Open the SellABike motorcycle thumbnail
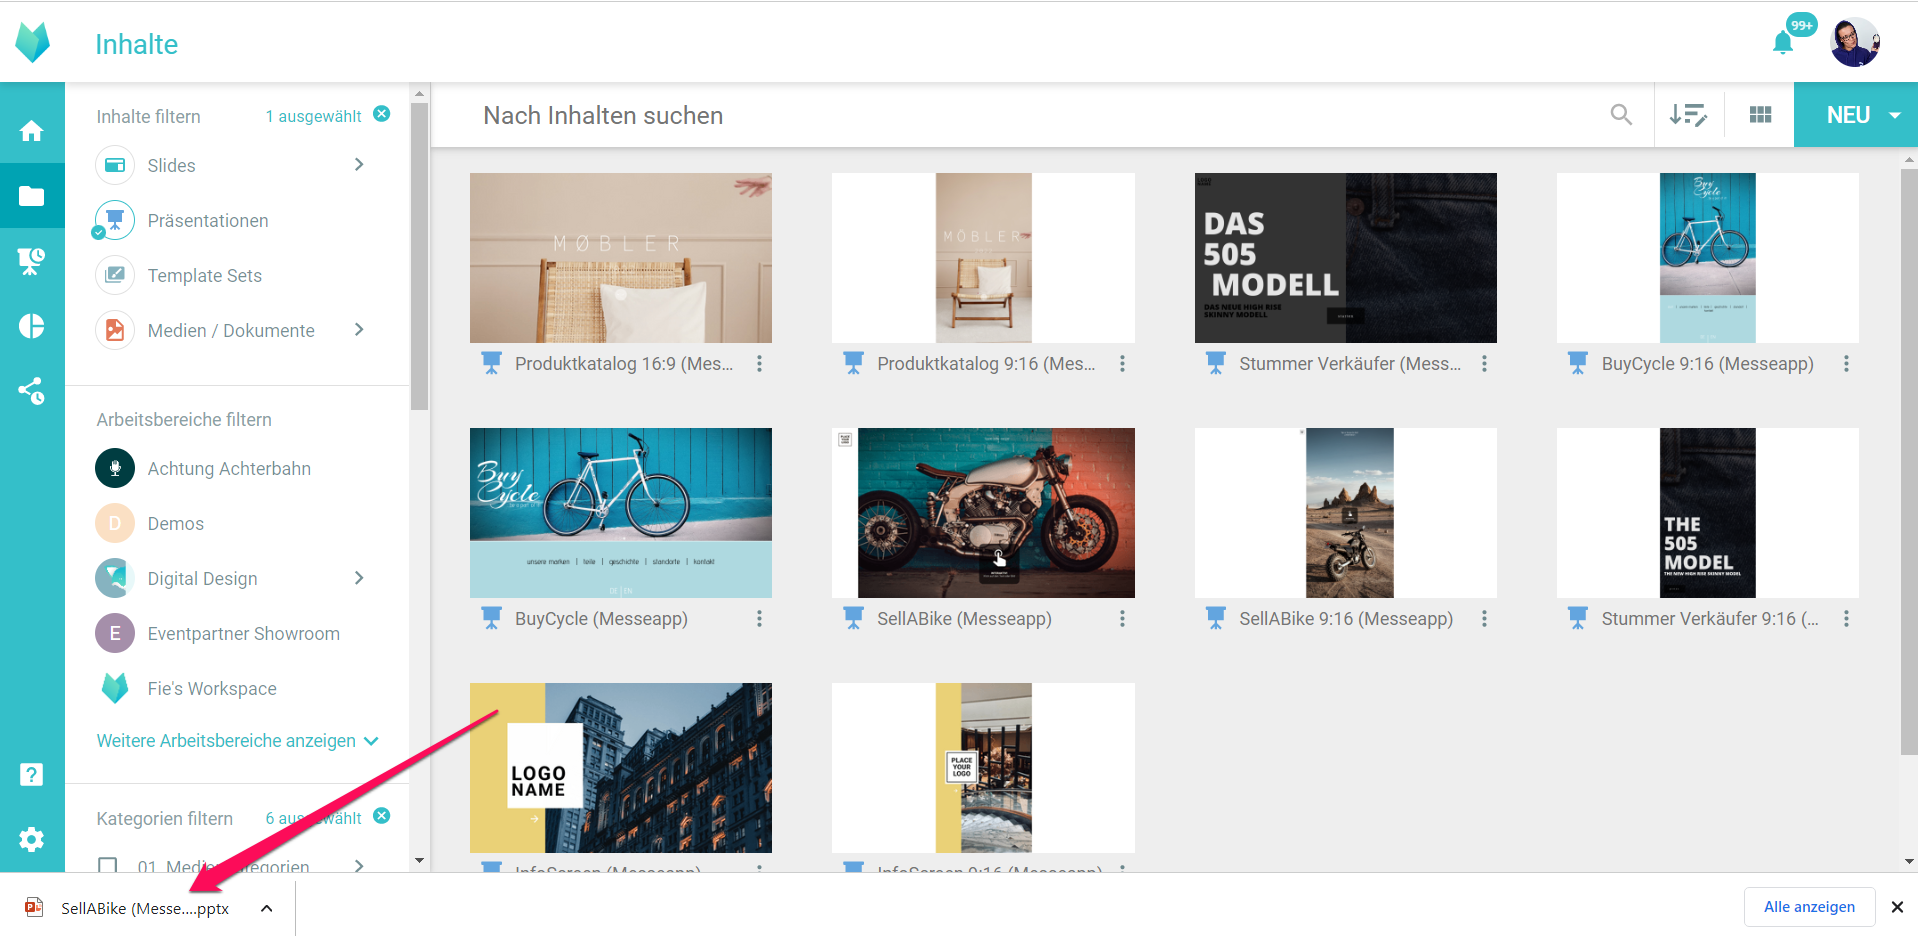 pyautogui.click(x=983, y=513)
